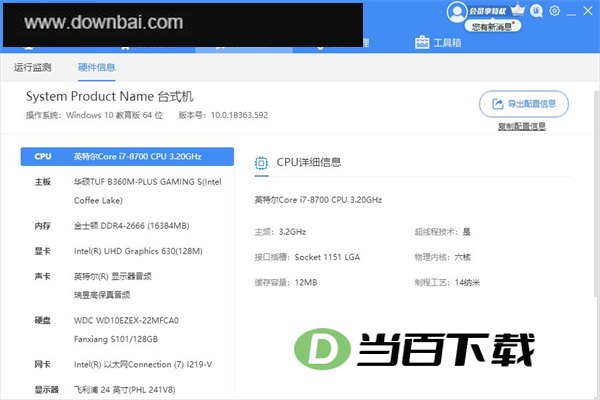Click the Fanxiang S101/128GB disk entry

click(116, 339)
